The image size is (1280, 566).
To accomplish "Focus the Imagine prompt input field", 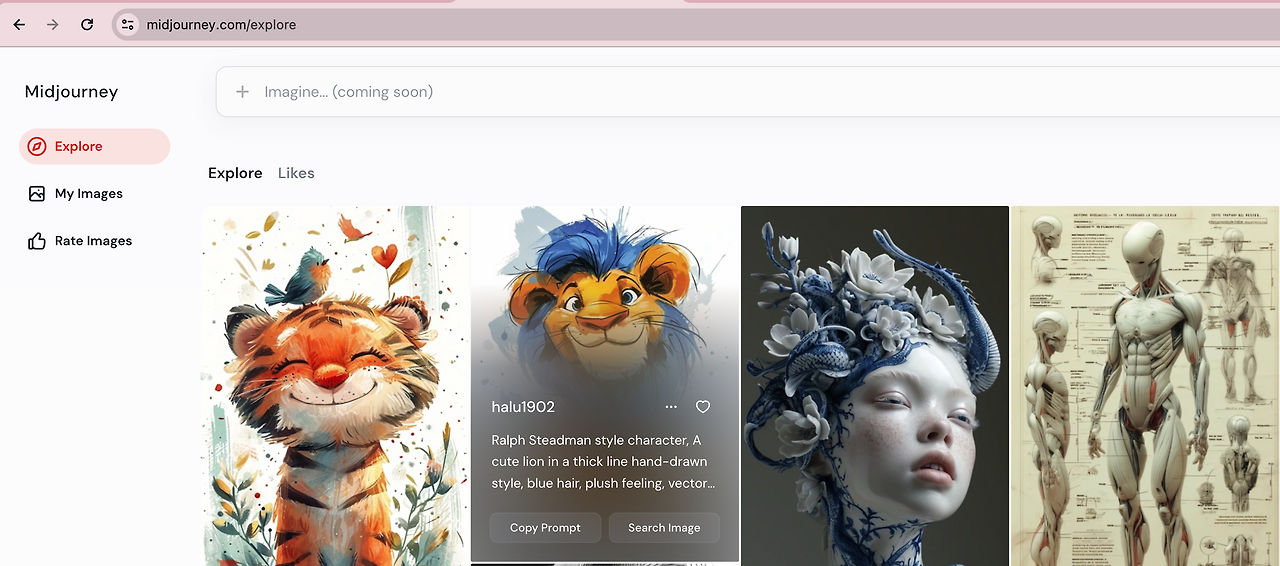I will (748, 92).
